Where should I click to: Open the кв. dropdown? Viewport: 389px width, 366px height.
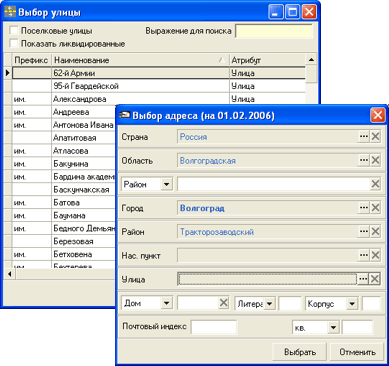coord(333,328)
